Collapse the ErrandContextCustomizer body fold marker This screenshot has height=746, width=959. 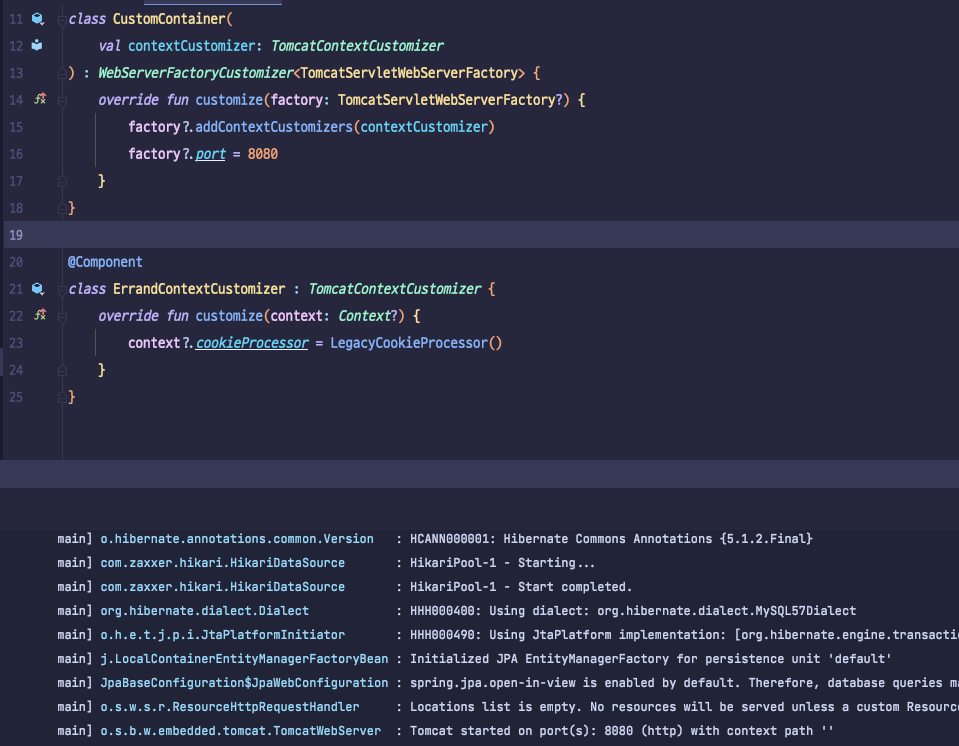click(x=61, y=288)
